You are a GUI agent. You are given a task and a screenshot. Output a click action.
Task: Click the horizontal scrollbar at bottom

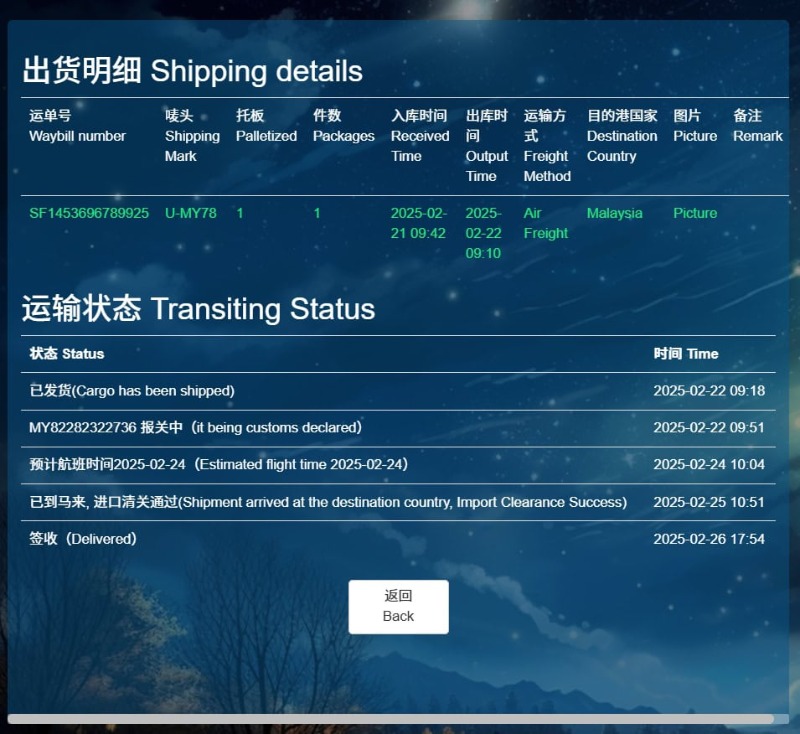(x=390, y=718)
